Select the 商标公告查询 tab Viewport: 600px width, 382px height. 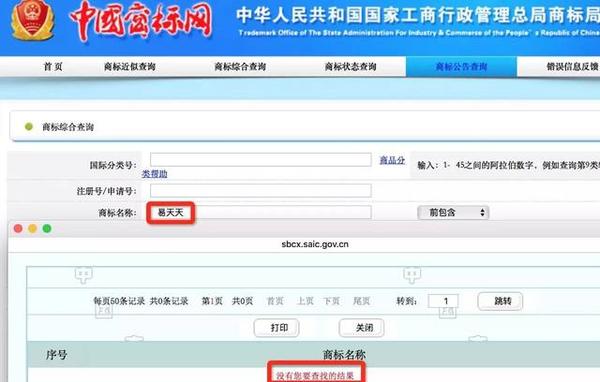[461, 67]
